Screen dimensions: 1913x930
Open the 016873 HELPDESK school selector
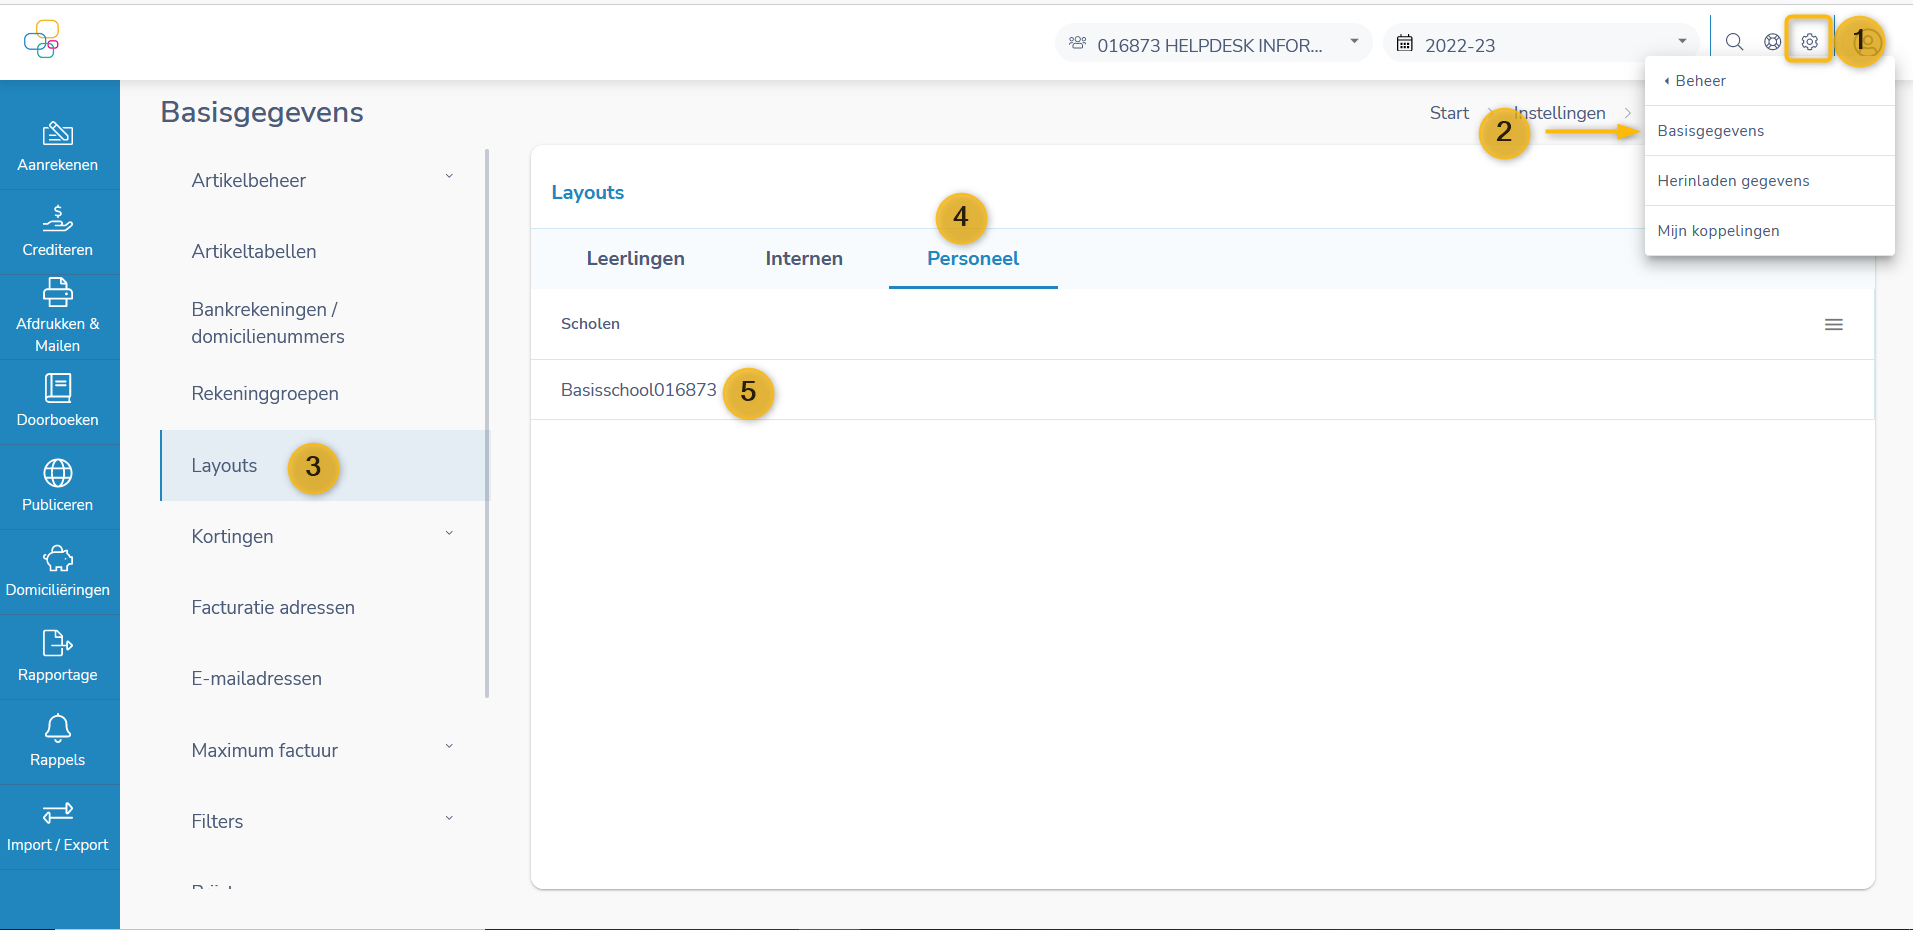pos(1213,44)
